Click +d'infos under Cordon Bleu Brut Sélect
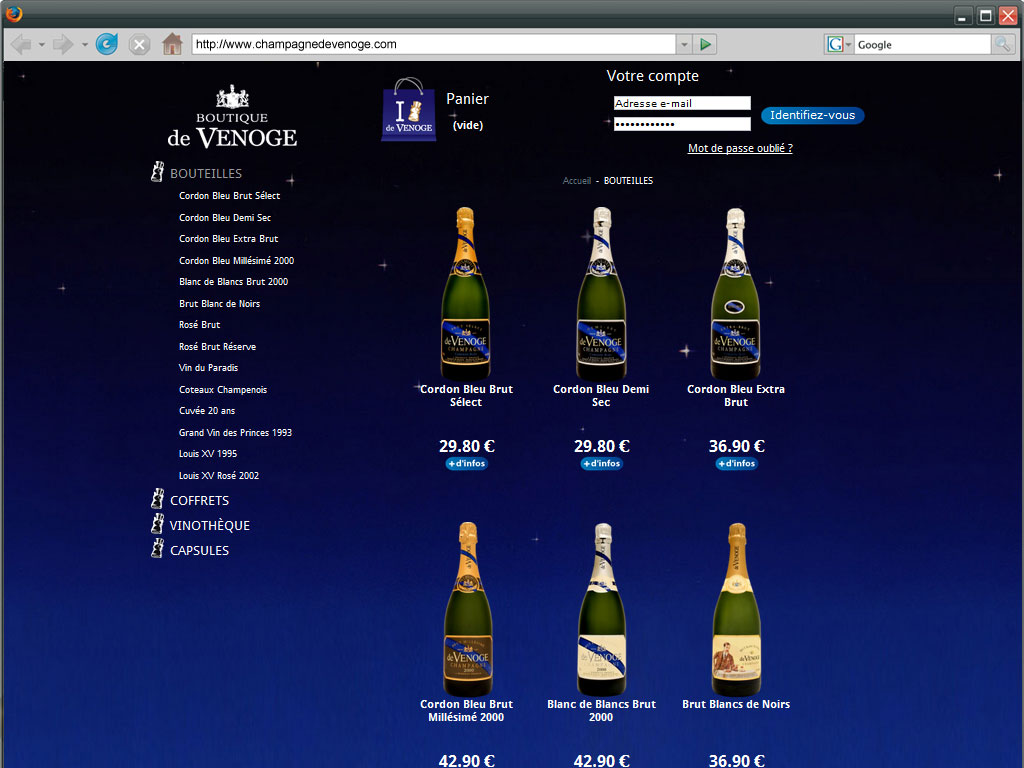The image size is (1024, 768). click(466, 464)
